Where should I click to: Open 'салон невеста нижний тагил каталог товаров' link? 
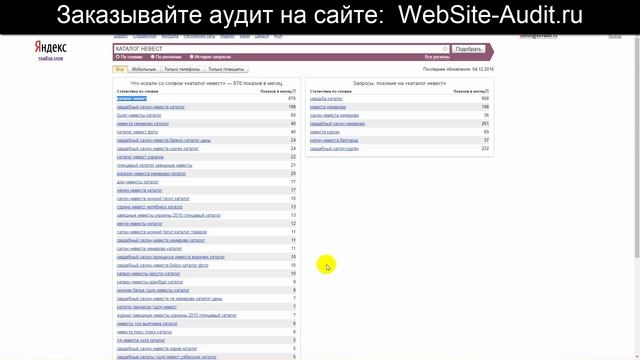pyautogui.click(x=162, y=232)
